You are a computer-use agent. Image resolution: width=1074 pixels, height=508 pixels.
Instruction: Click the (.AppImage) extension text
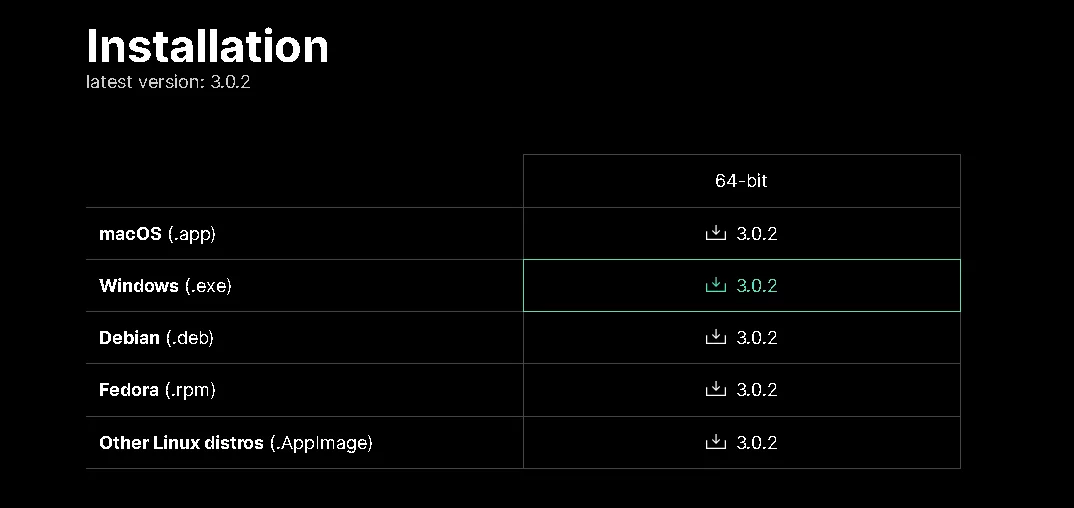pos(321,443)
